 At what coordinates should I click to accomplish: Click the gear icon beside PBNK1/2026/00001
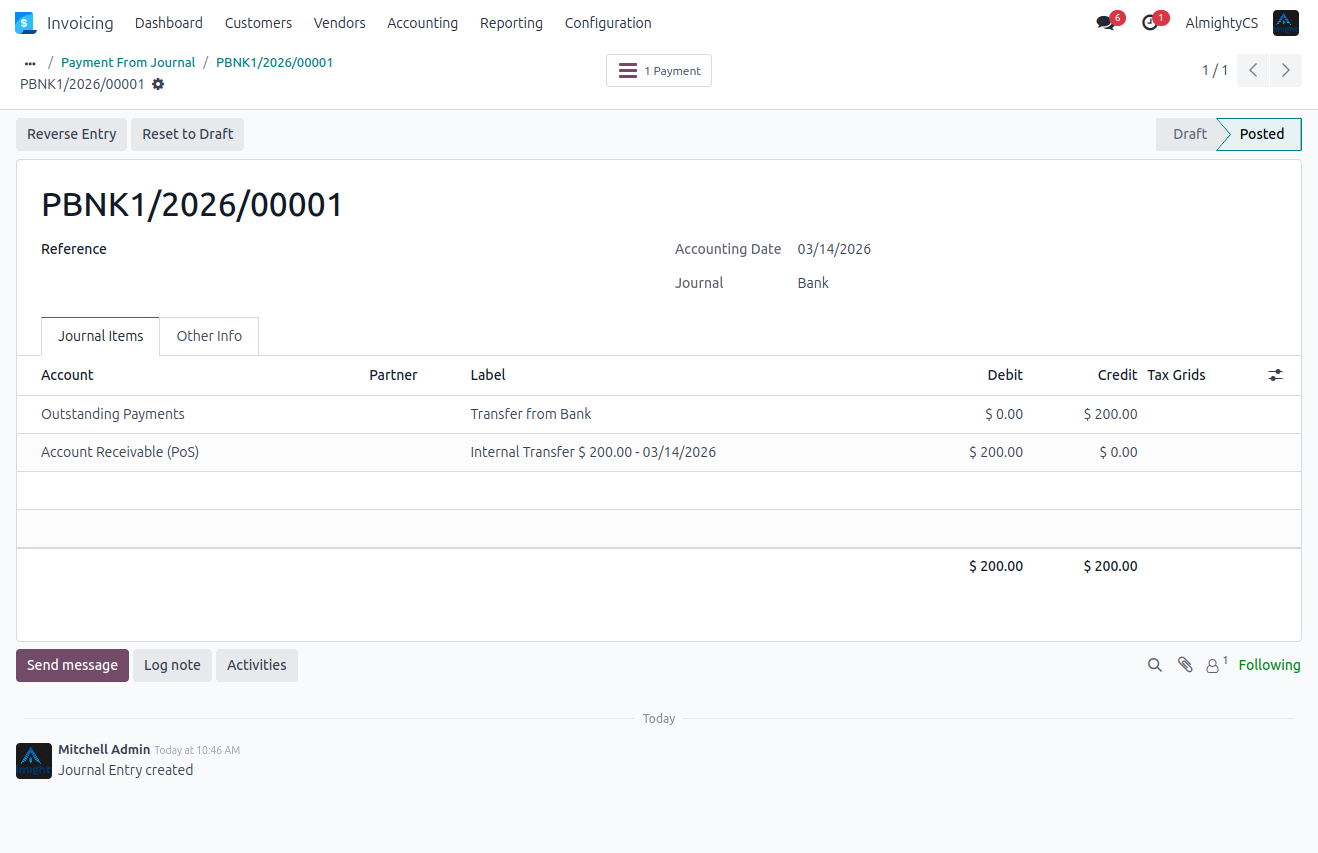coord(158,84)
